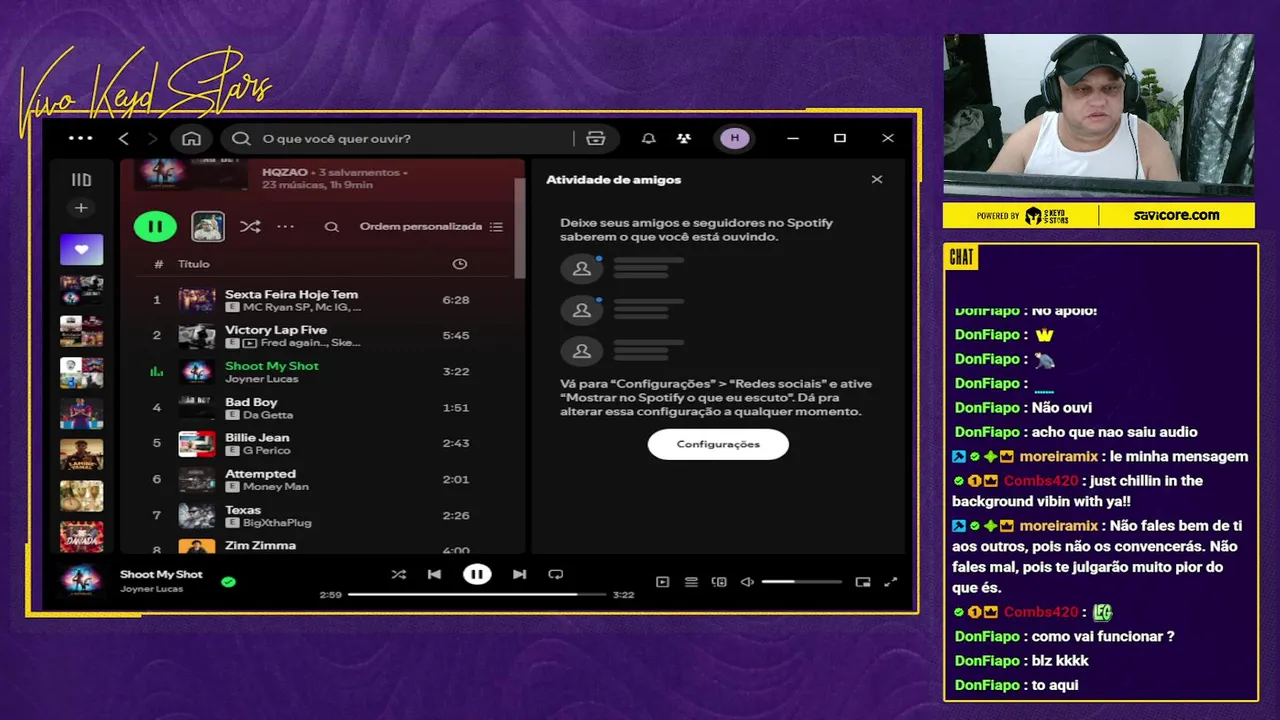
Task: Click the 'HQZAO' playlist owner link
Action: (285, 172)
